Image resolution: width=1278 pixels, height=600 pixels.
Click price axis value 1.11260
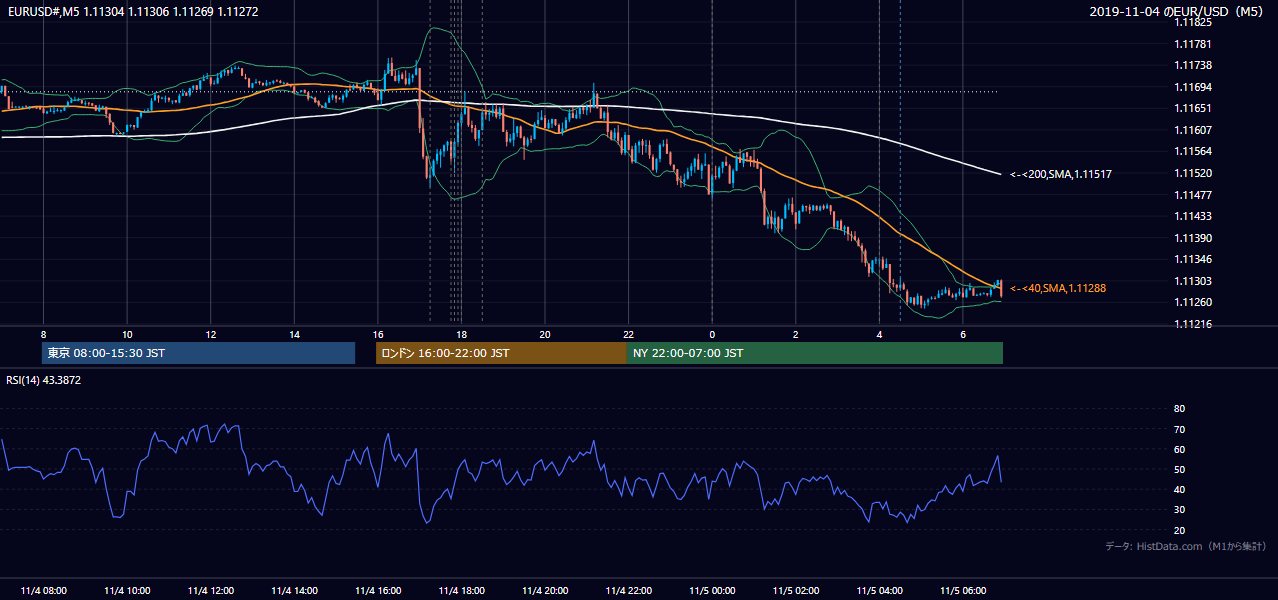click(x=1194, y=302)
